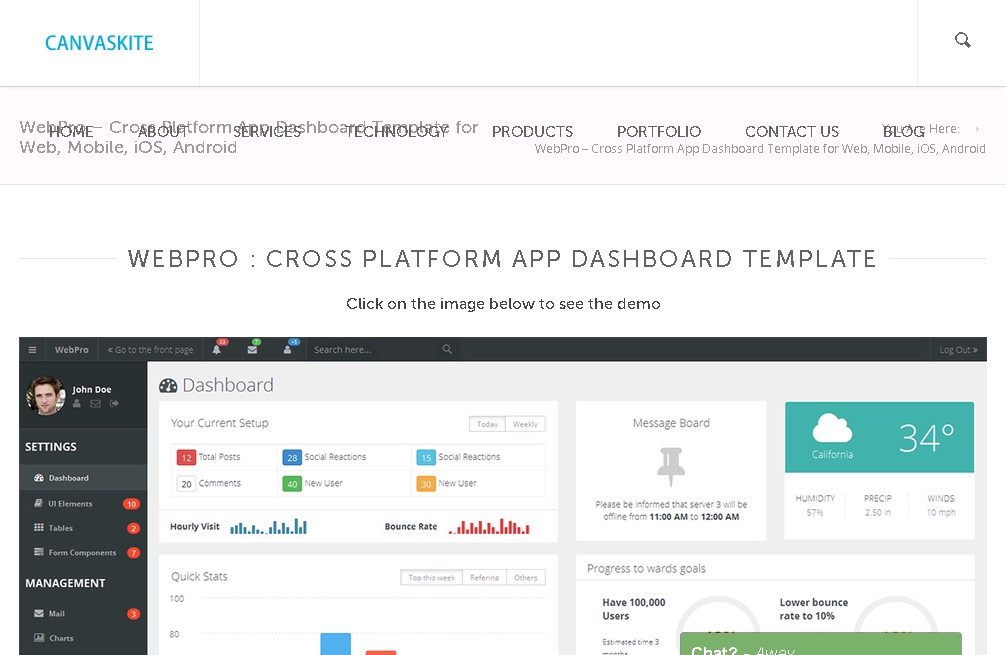Open the PRODUCTS menu item
Image resolution: width=1006 pixels, height=655 pixels.
[x=532, y=132]
